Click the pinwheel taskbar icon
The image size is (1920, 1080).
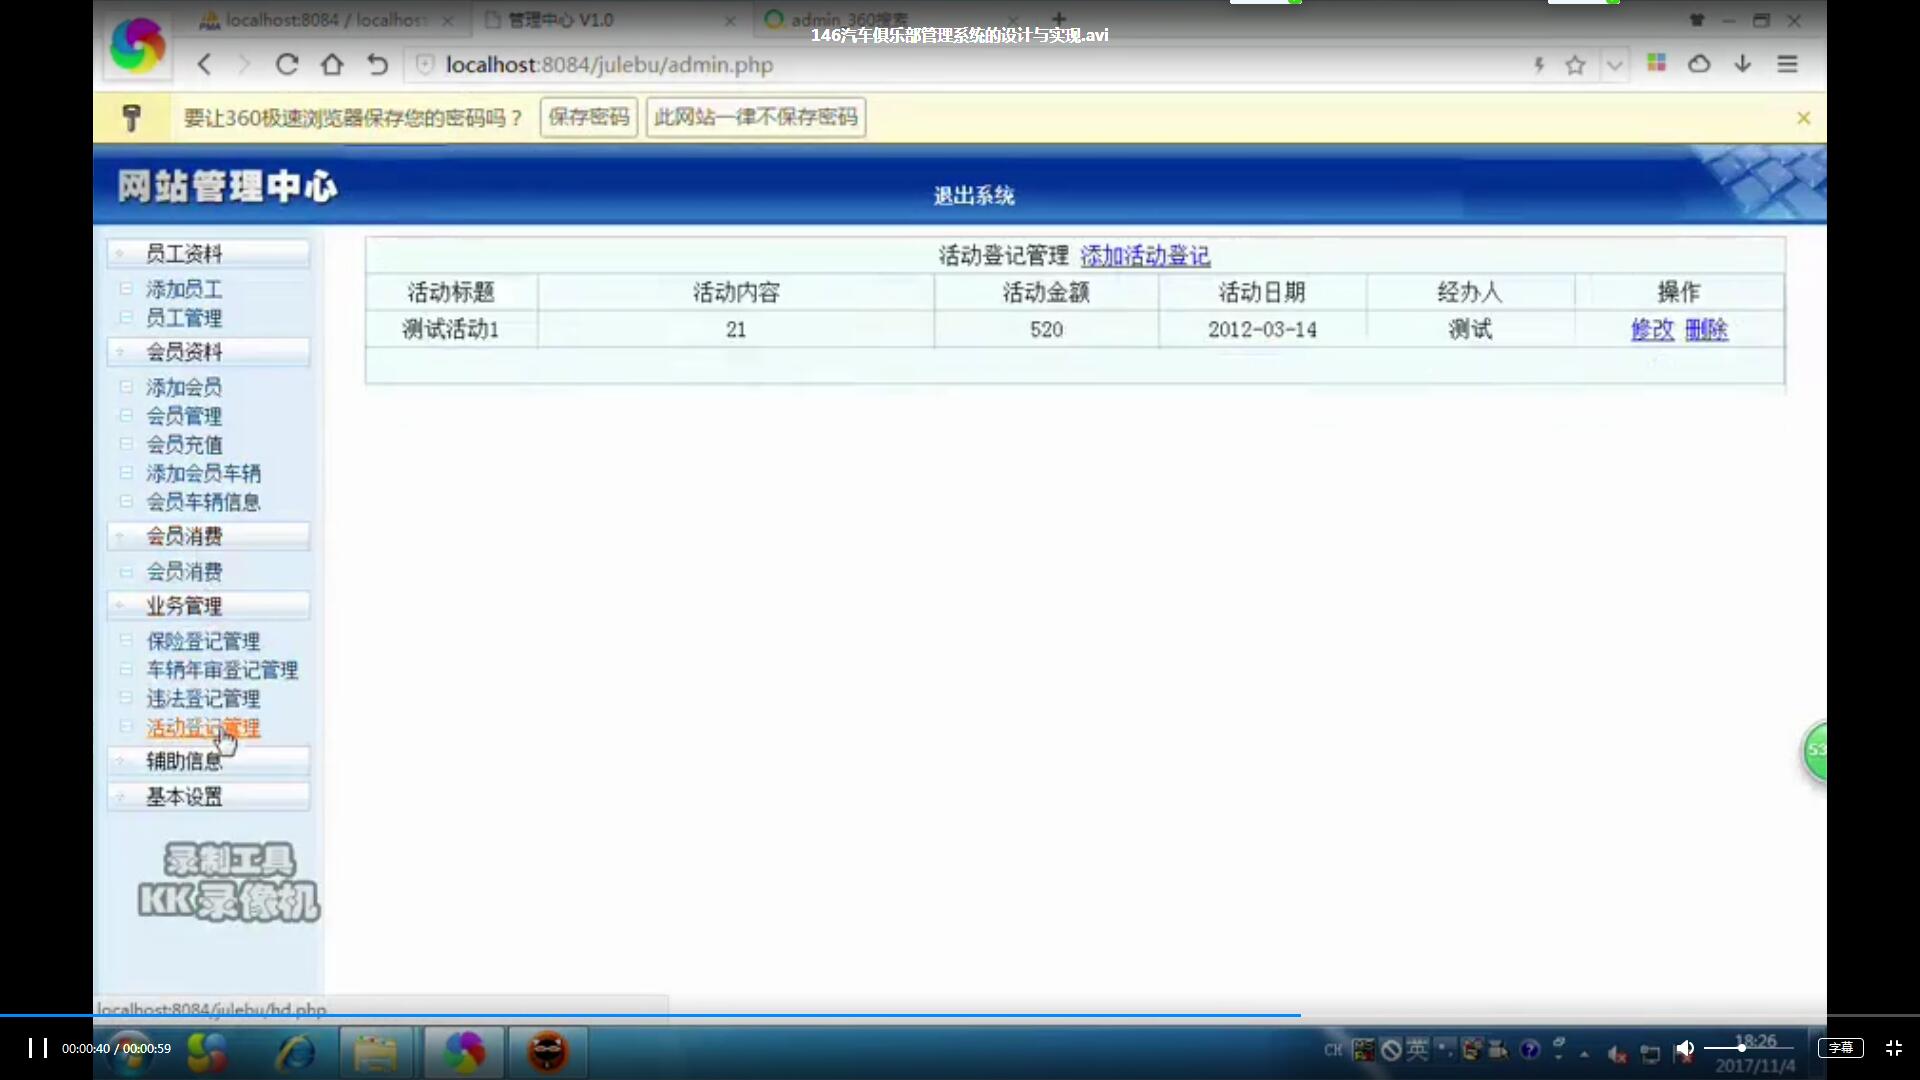tap(207, 1052)
